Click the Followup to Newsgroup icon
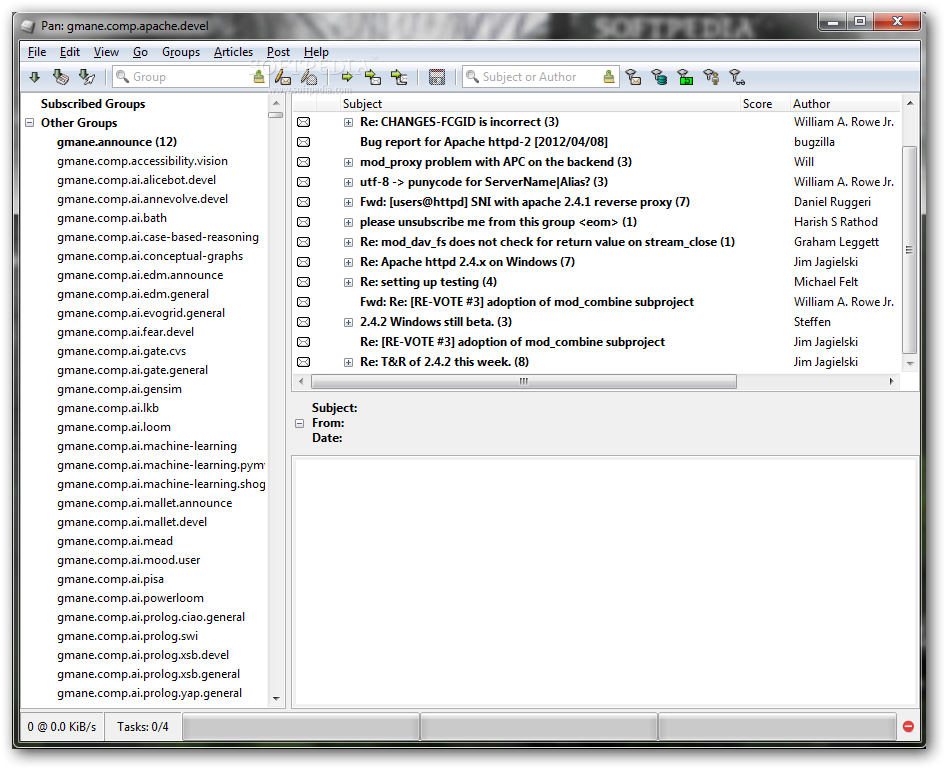 pyautogui.click(x=309, y=77)
